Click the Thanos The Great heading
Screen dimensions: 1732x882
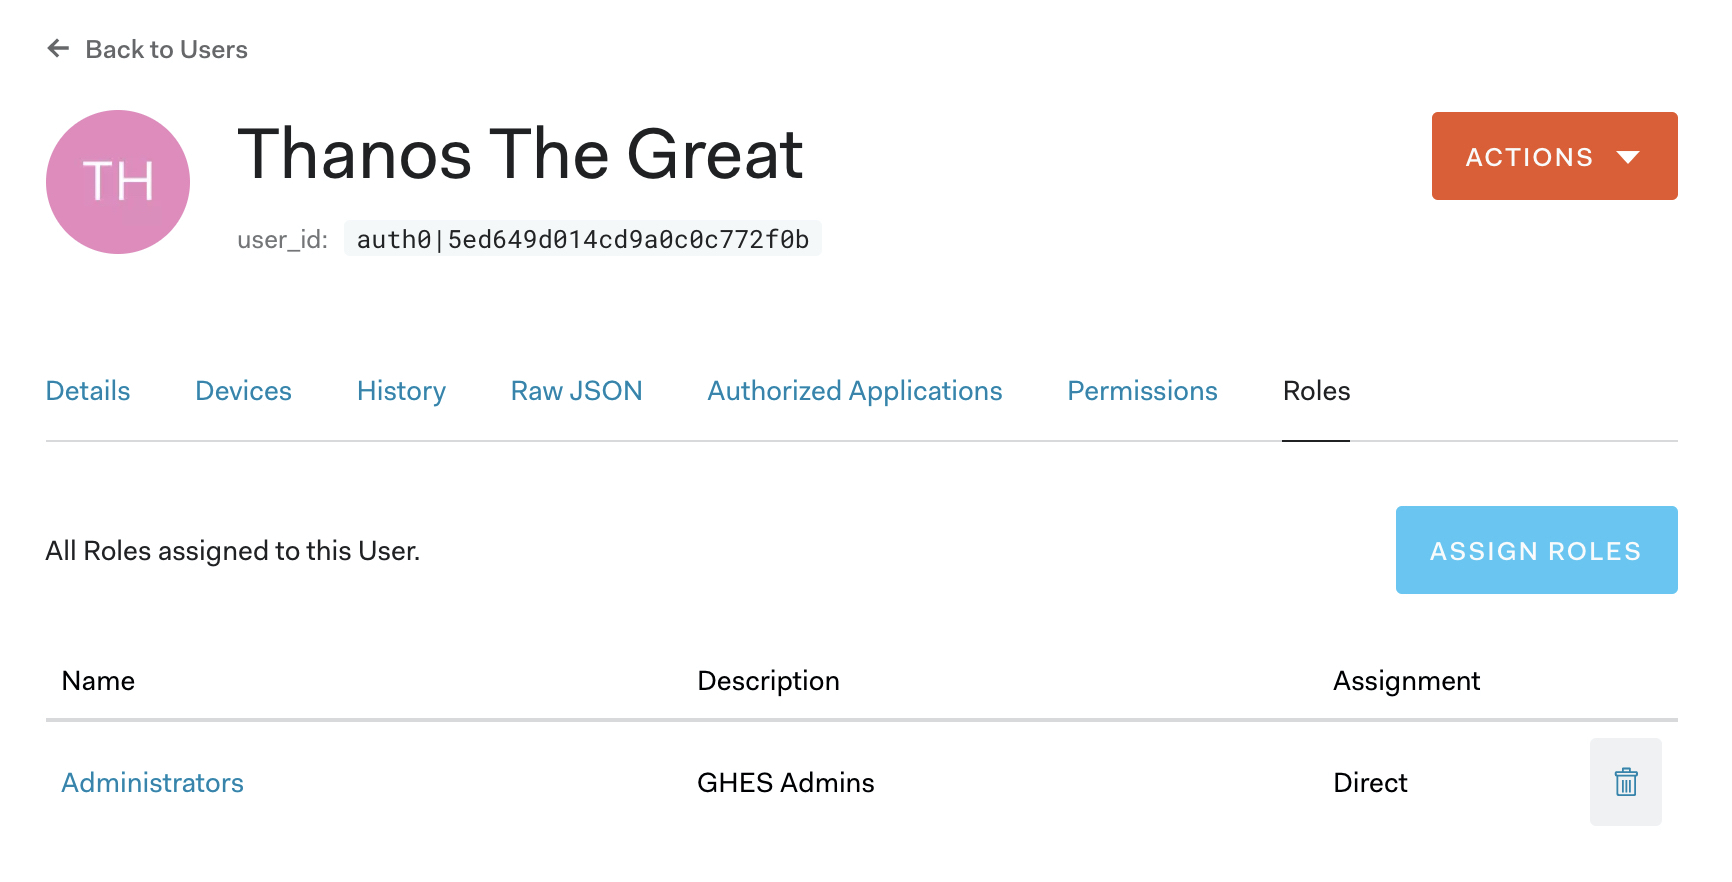pyautogui.click(x=520, y=154)
